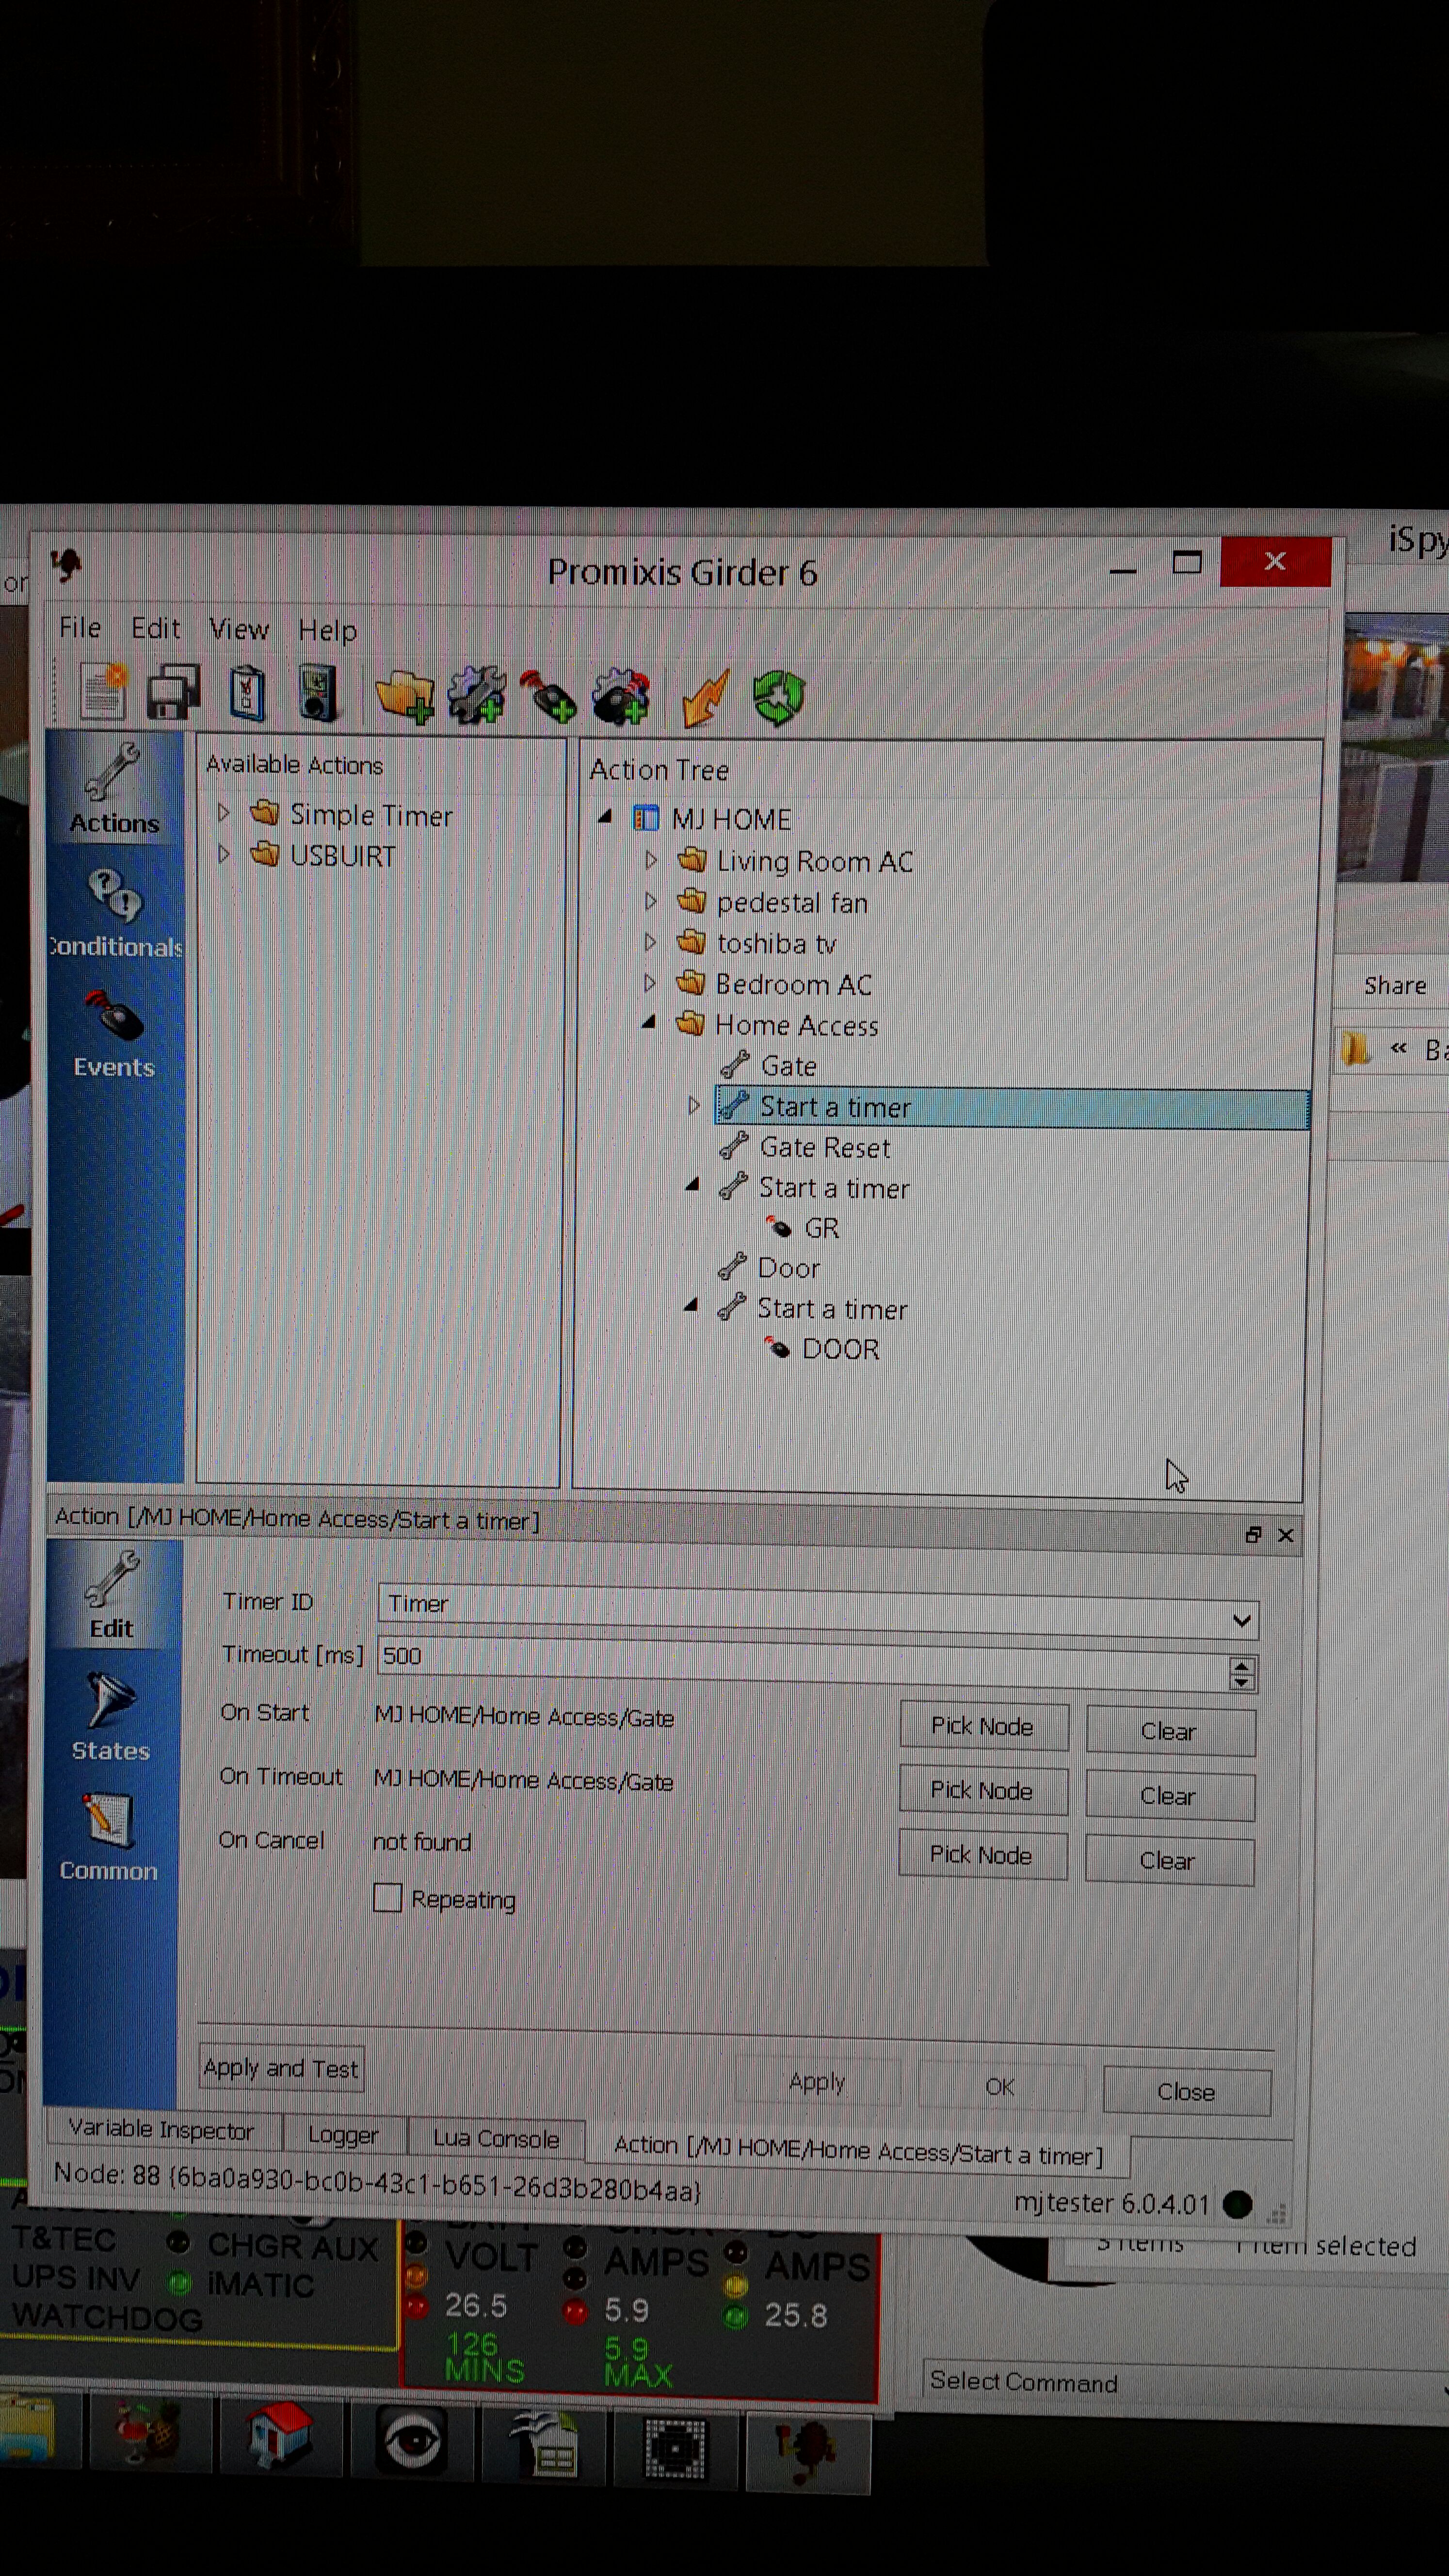Select the Gate action in tree
This screenshot has height=2576, width=1449.
pyautogui.click(x=789, y=1066)
